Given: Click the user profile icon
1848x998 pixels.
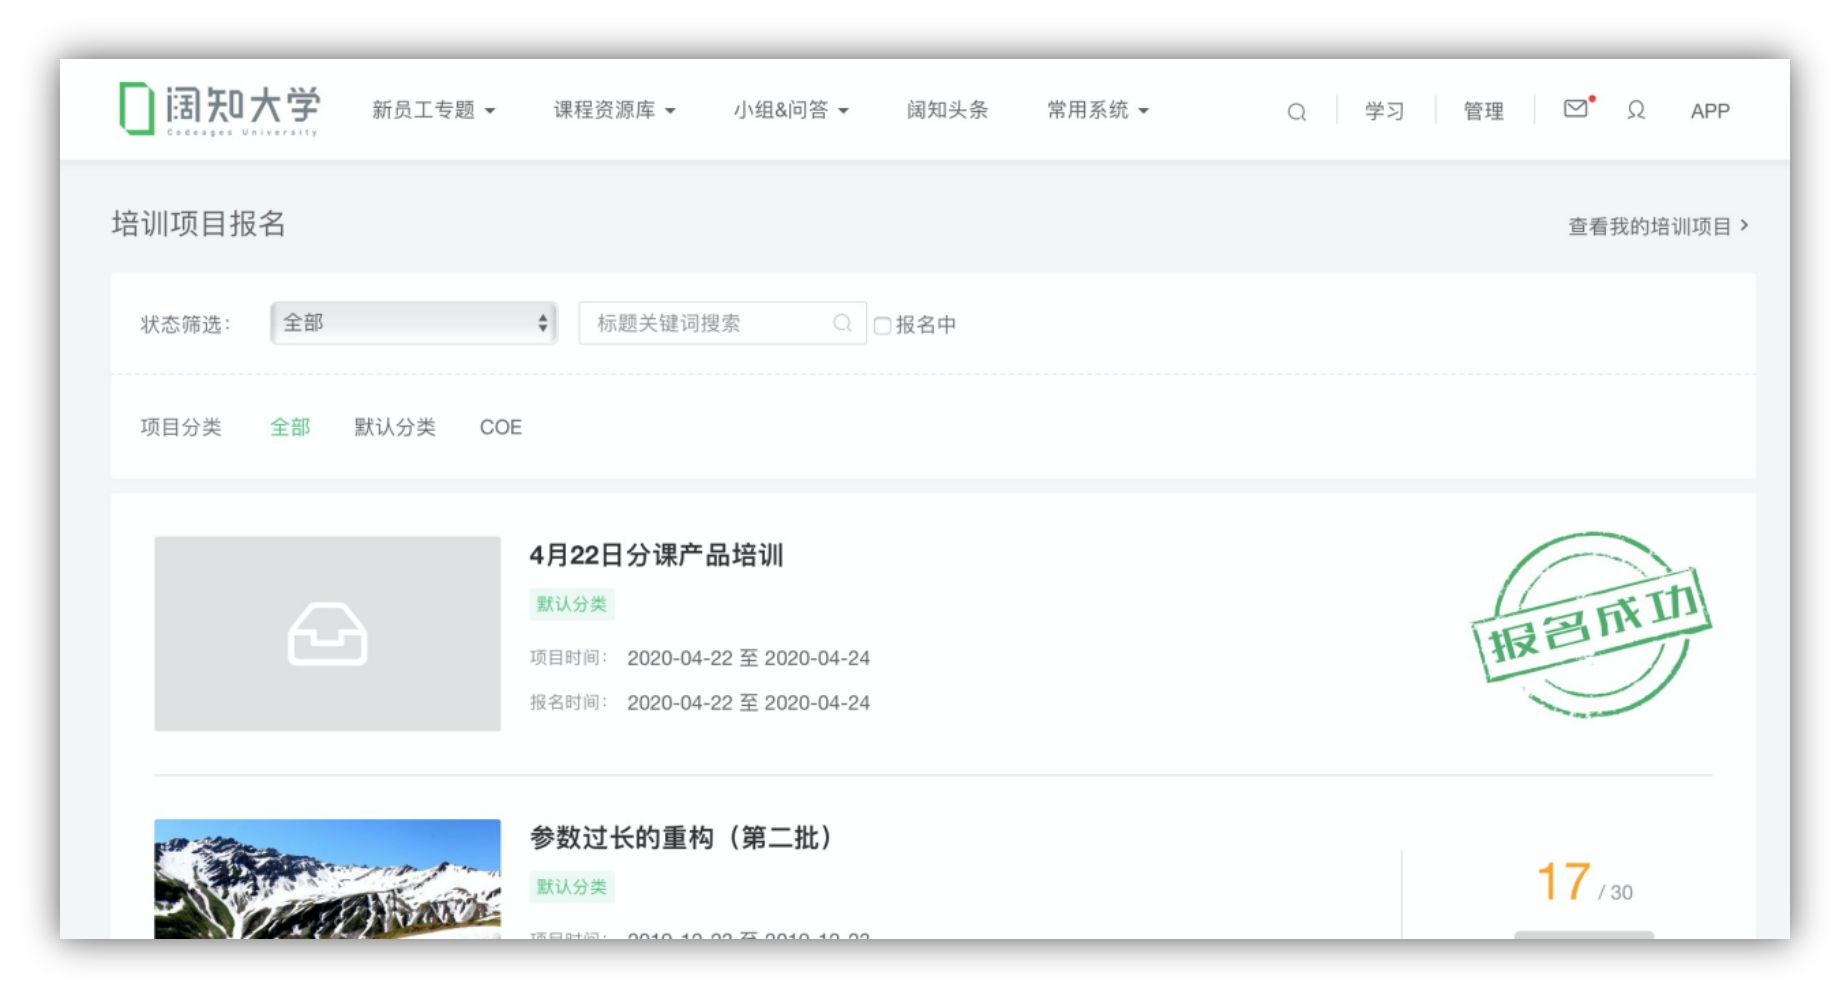Looking at the screenshot, I should point(1637,112).
